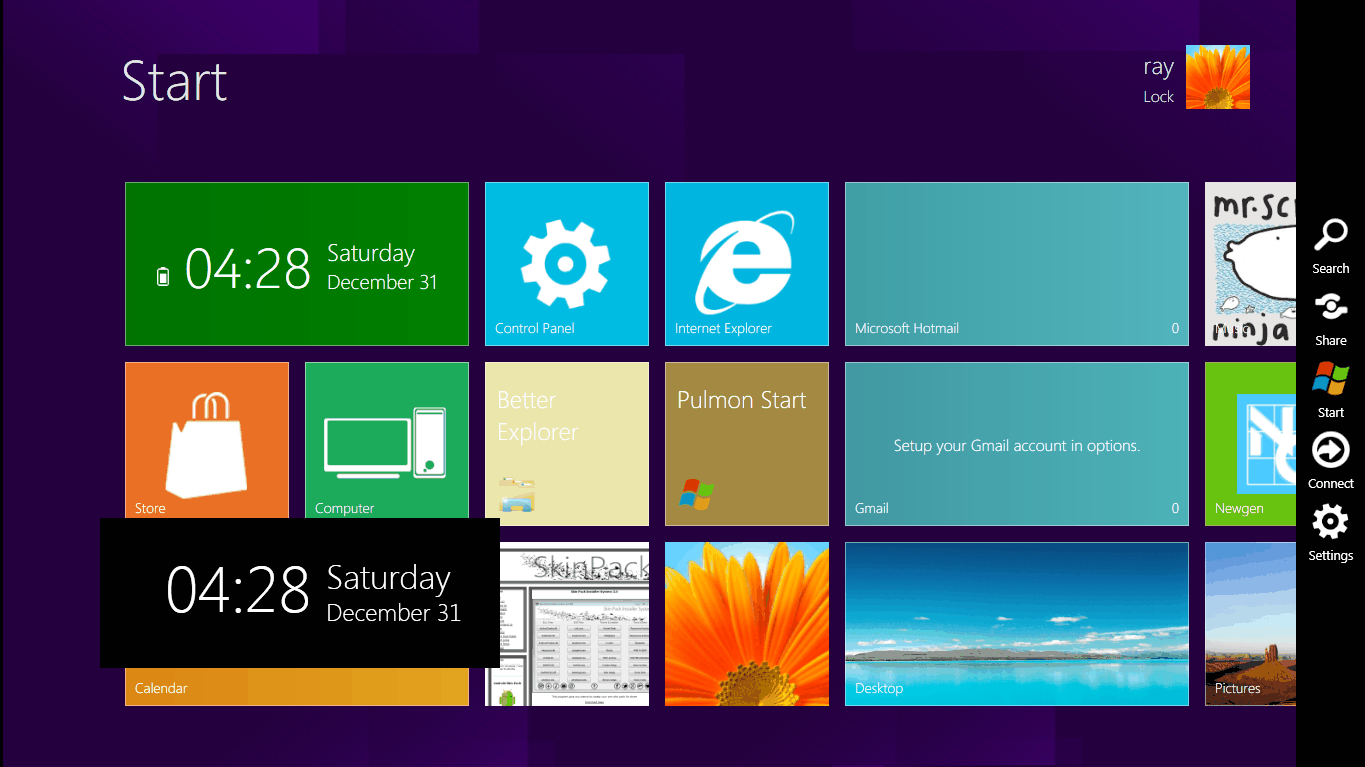Launch Better Explorer
The width and height of the screenshot is (1365, 767).
pos(566,443)
